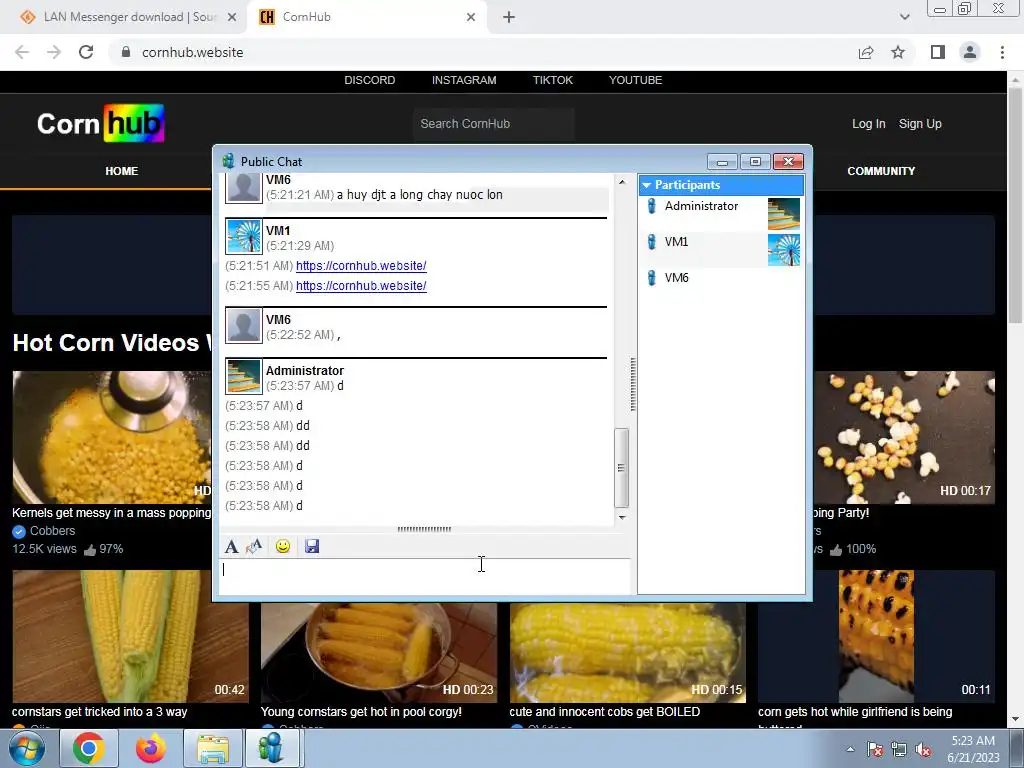Open the tab search chevron in Chrome title bar
The width and height of the screenshot is (1024, 768).
click(x=904, y=17)
